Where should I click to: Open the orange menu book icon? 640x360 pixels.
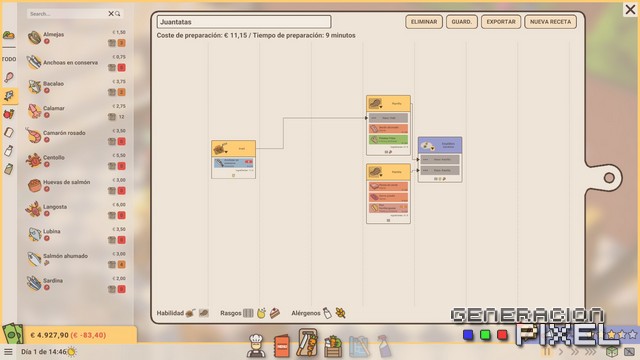click(x=281, y=346)
